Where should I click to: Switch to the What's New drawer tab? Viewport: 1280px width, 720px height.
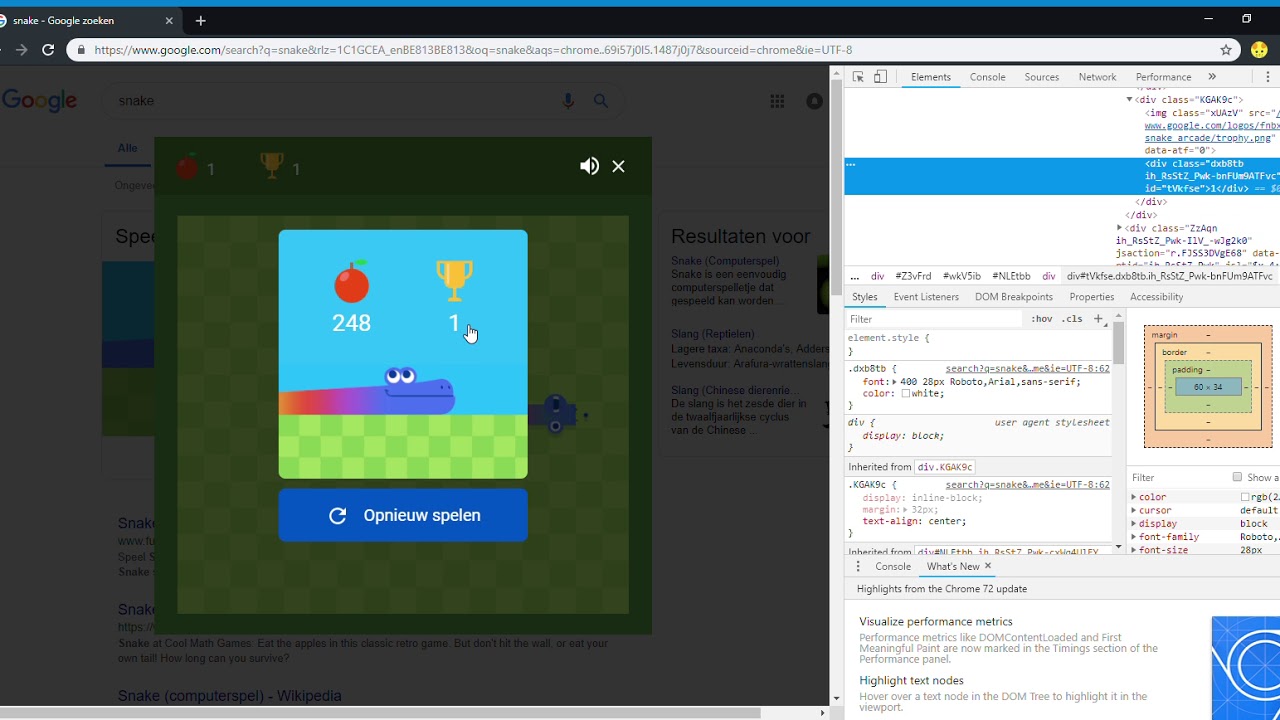953,566
